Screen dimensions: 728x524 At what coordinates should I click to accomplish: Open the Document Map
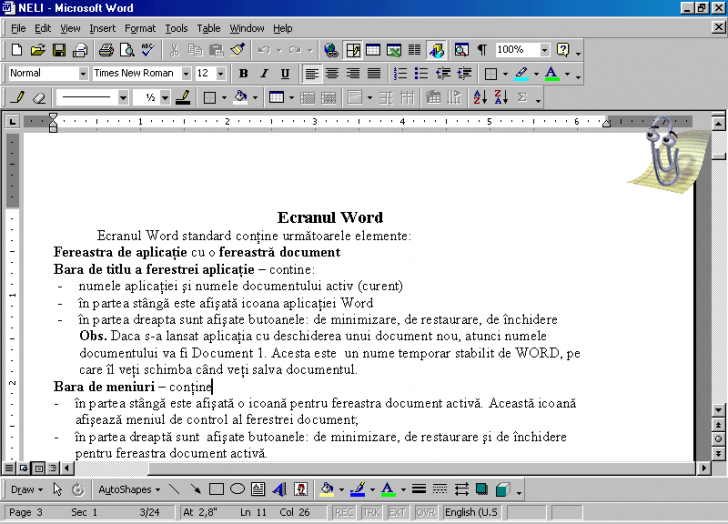pos(462,50)
